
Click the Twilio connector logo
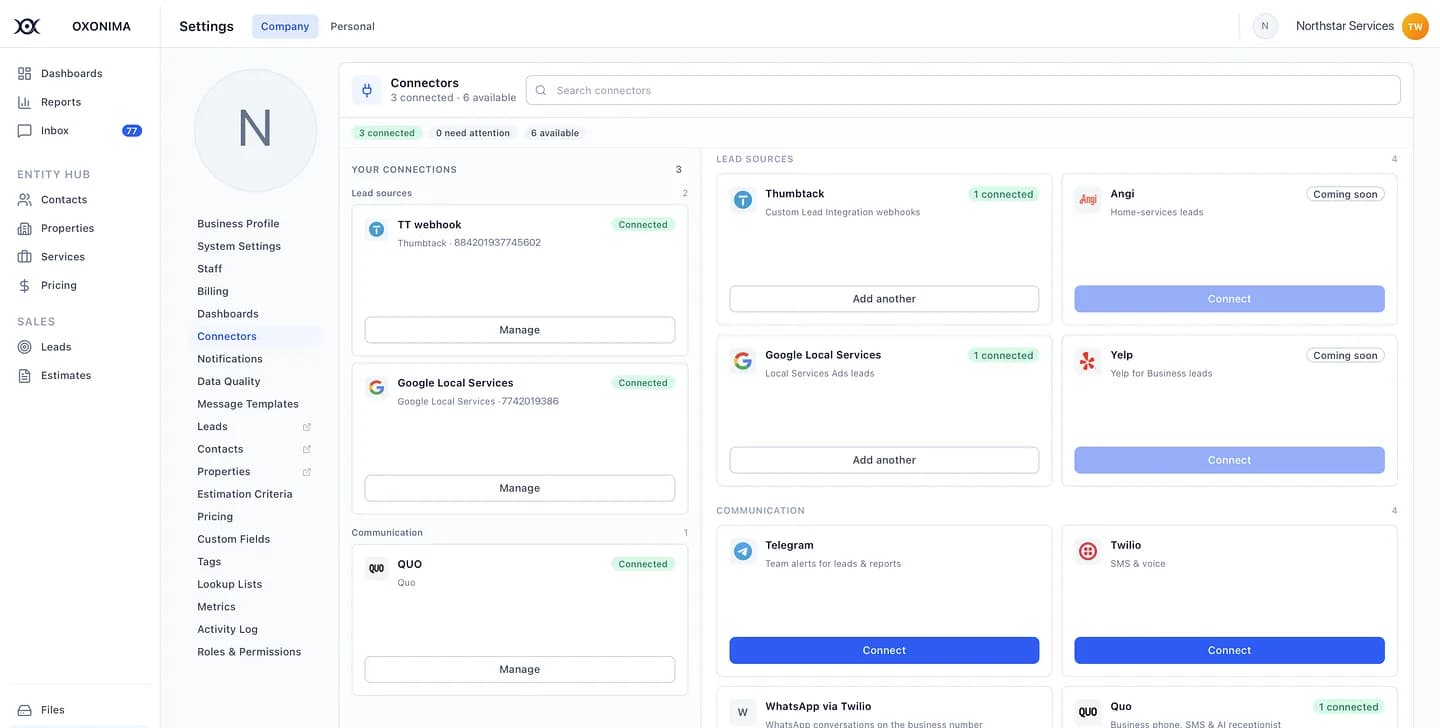point(1088,551)
